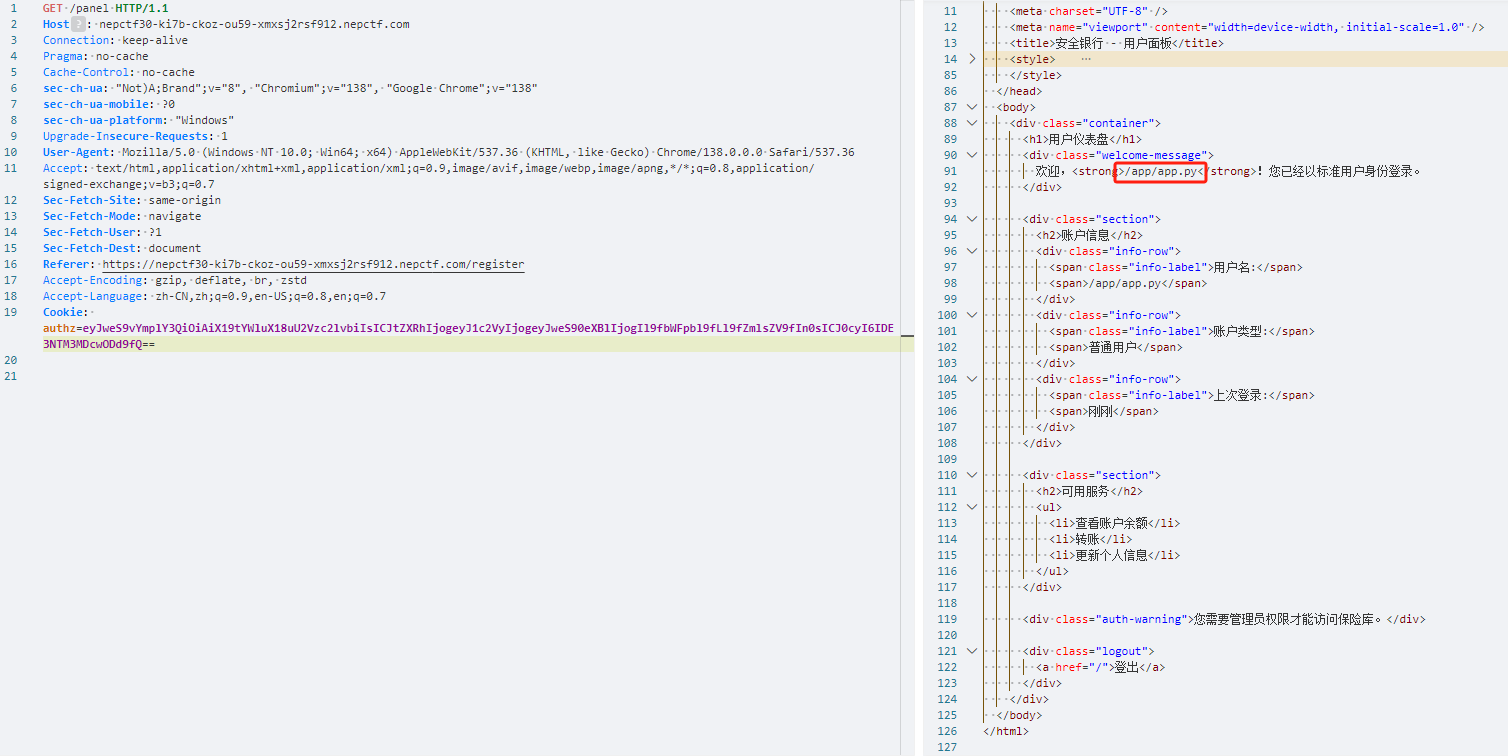
Task: Fold the info-row div on line 104
Action: tap(971, 379)
